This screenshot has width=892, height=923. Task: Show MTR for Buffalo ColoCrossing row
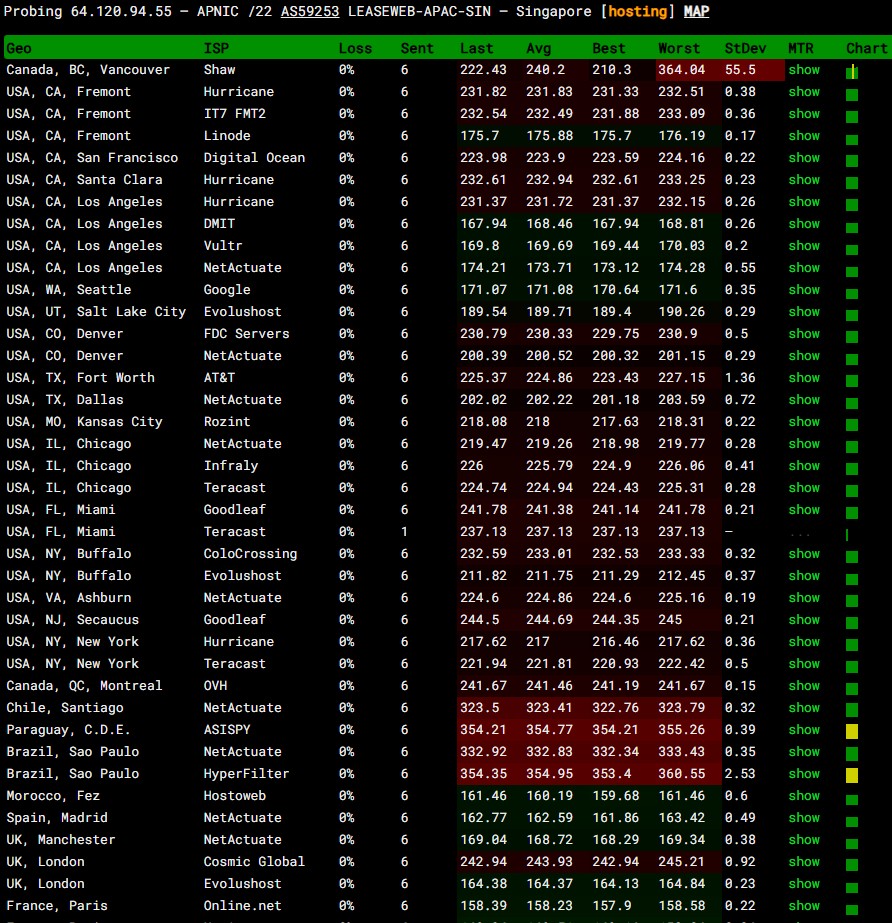pyautogui.click(x=804, y=553)
